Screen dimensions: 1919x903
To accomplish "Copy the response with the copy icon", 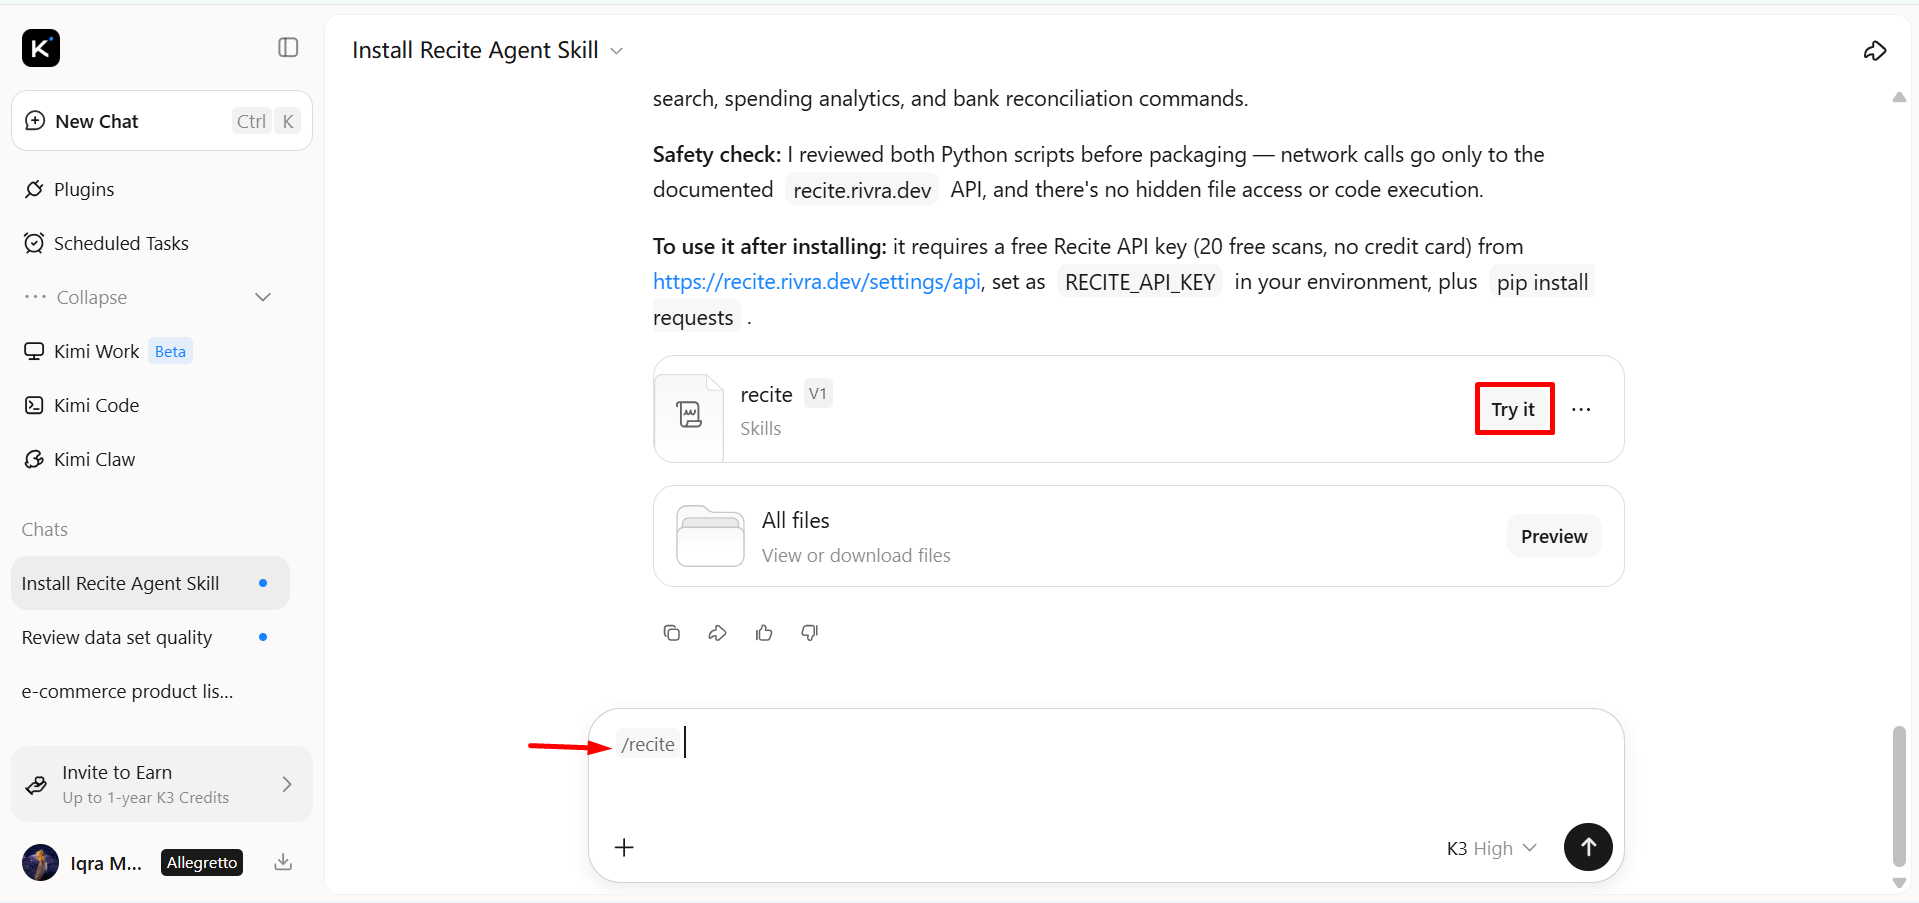I will tap(672, 632).
